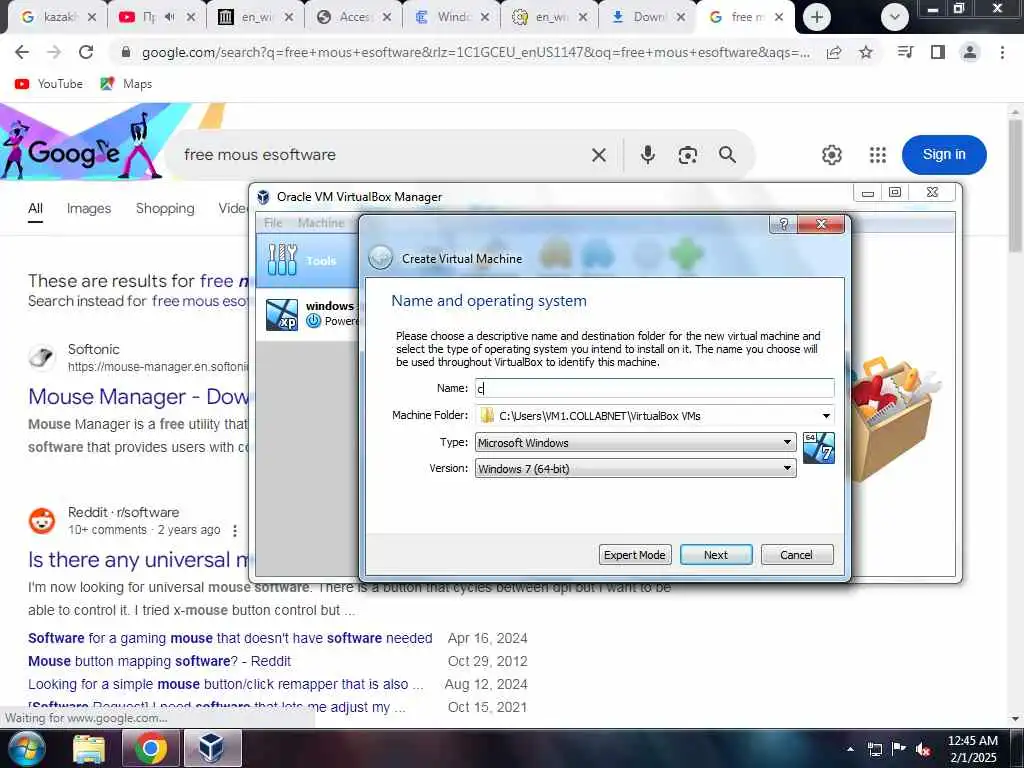Click the Chrome forward navigation arrow

coord(54,52)
